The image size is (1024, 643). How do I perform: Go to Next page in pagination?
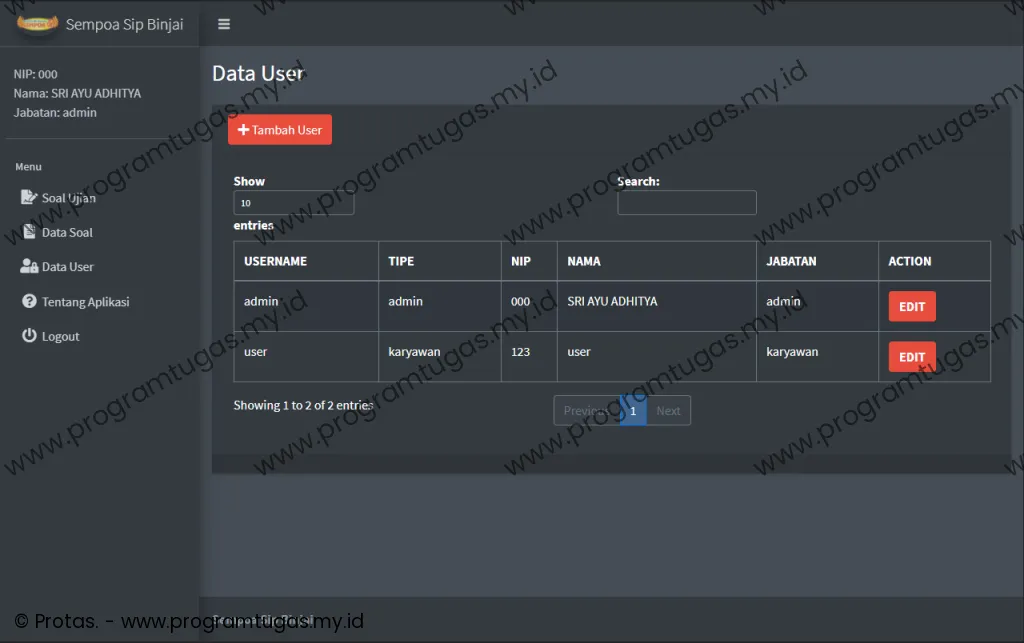[668, 411]
